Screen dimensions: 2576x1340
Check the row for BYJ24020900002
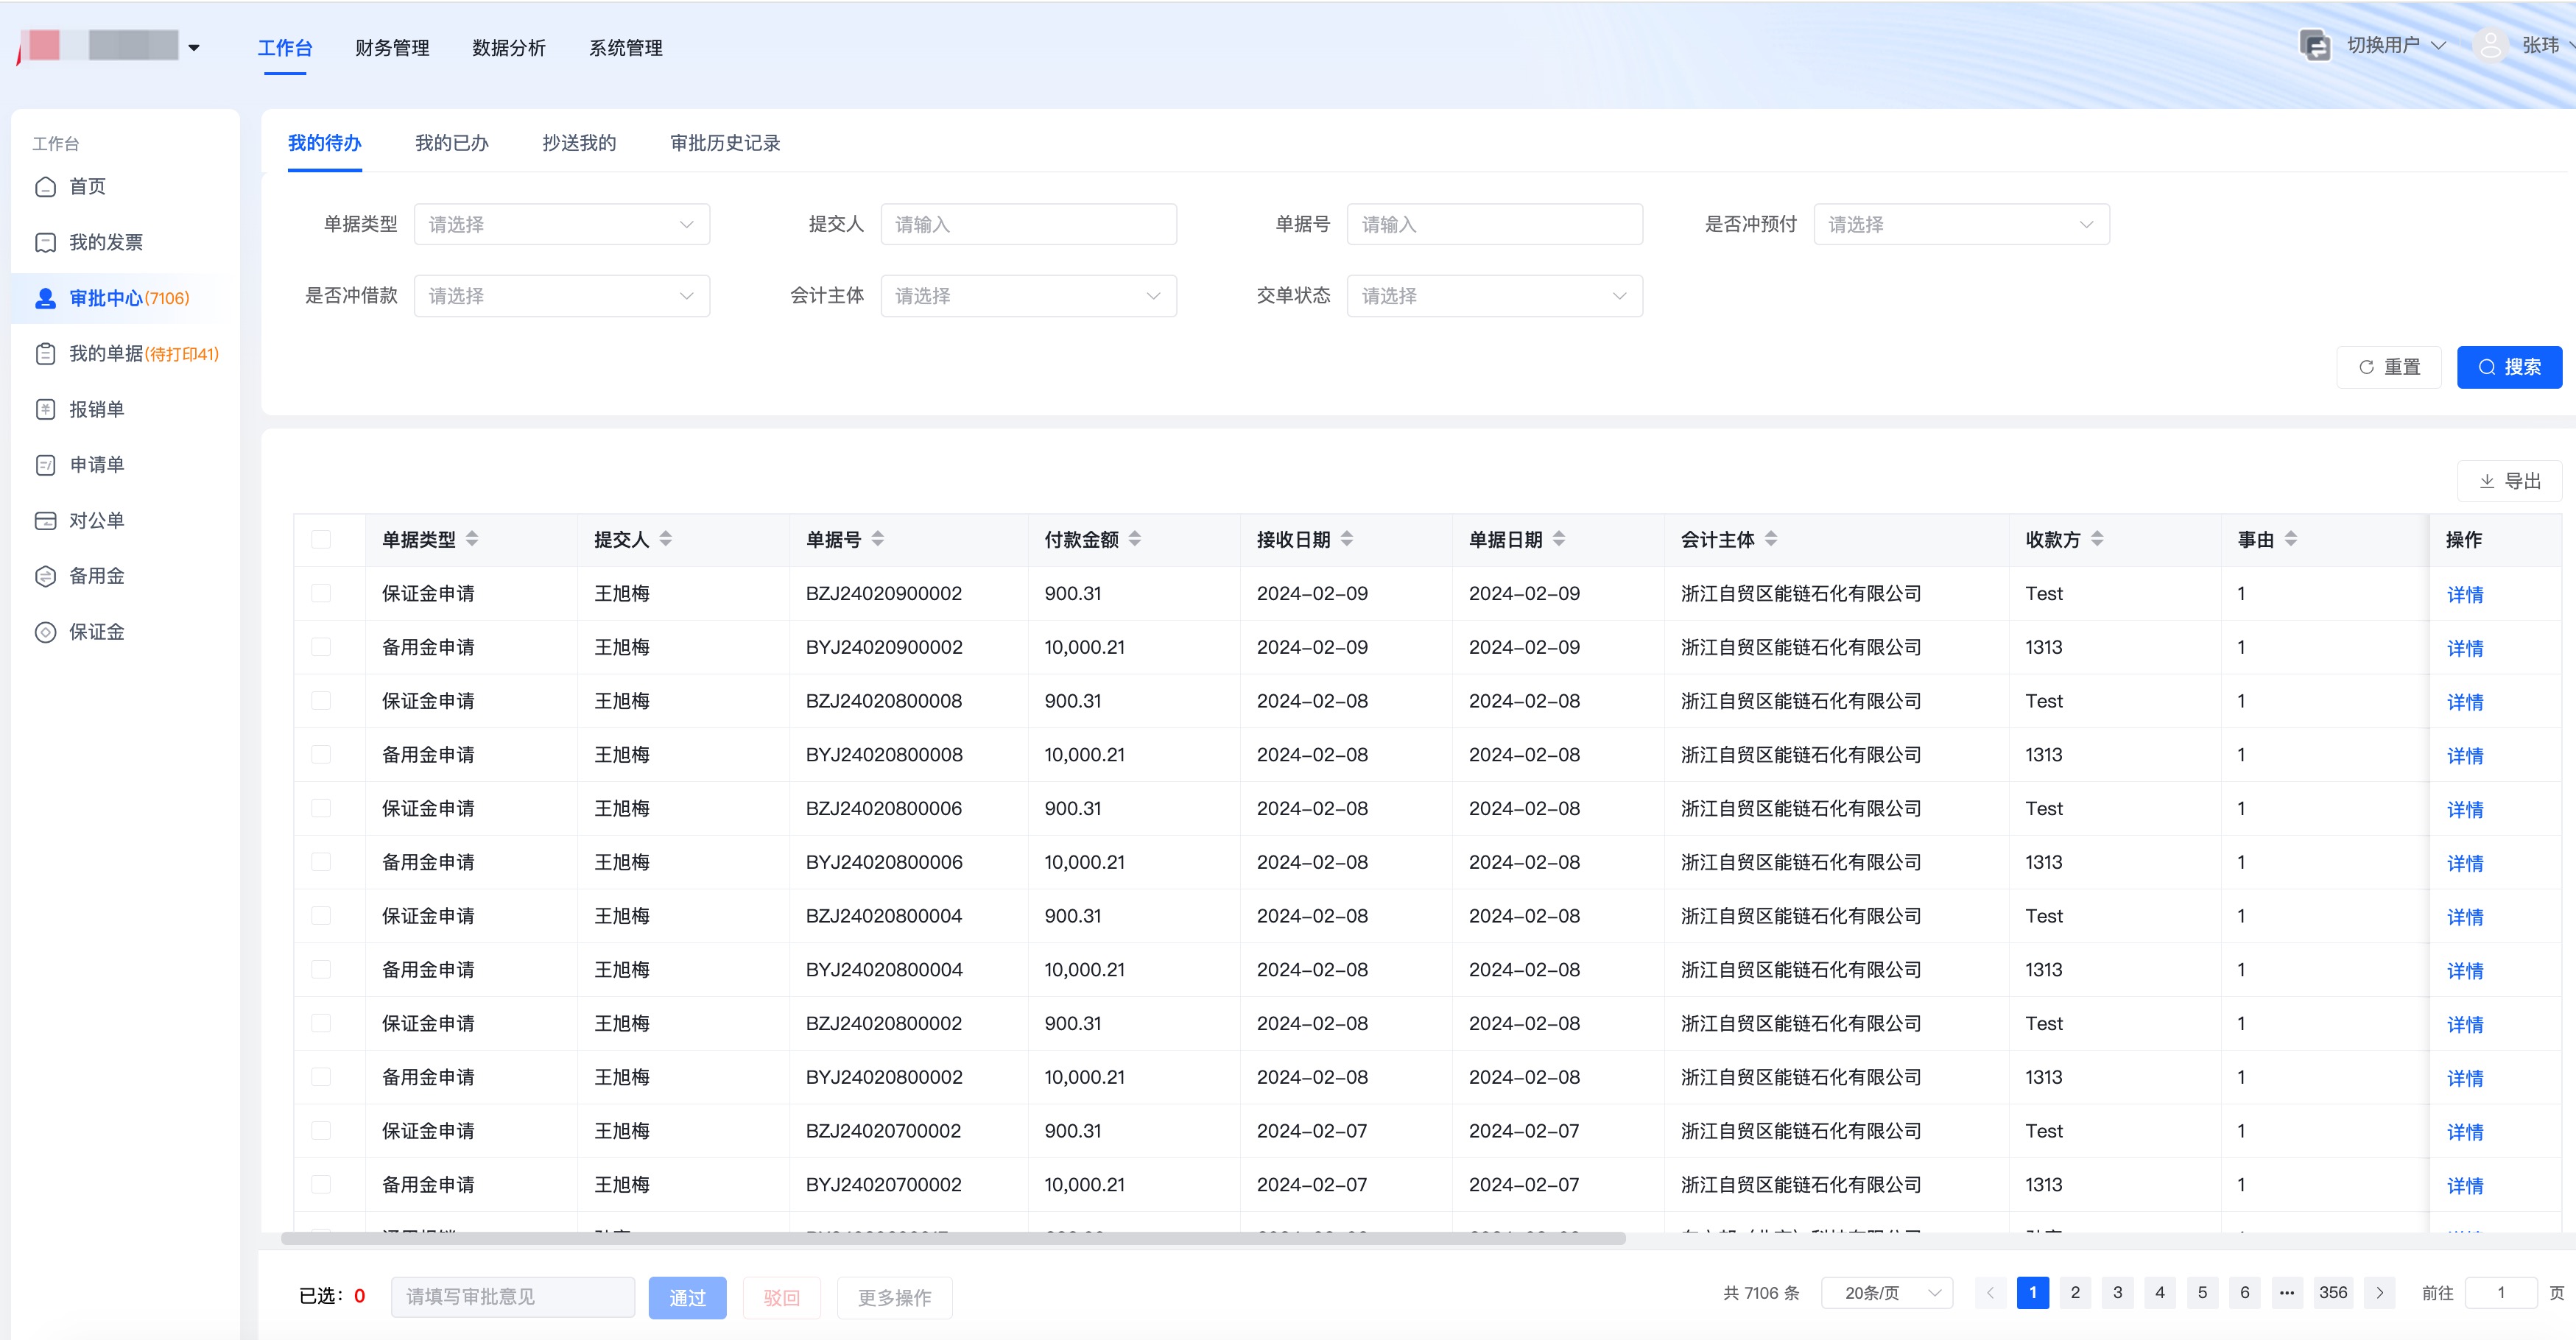point(321,647)
